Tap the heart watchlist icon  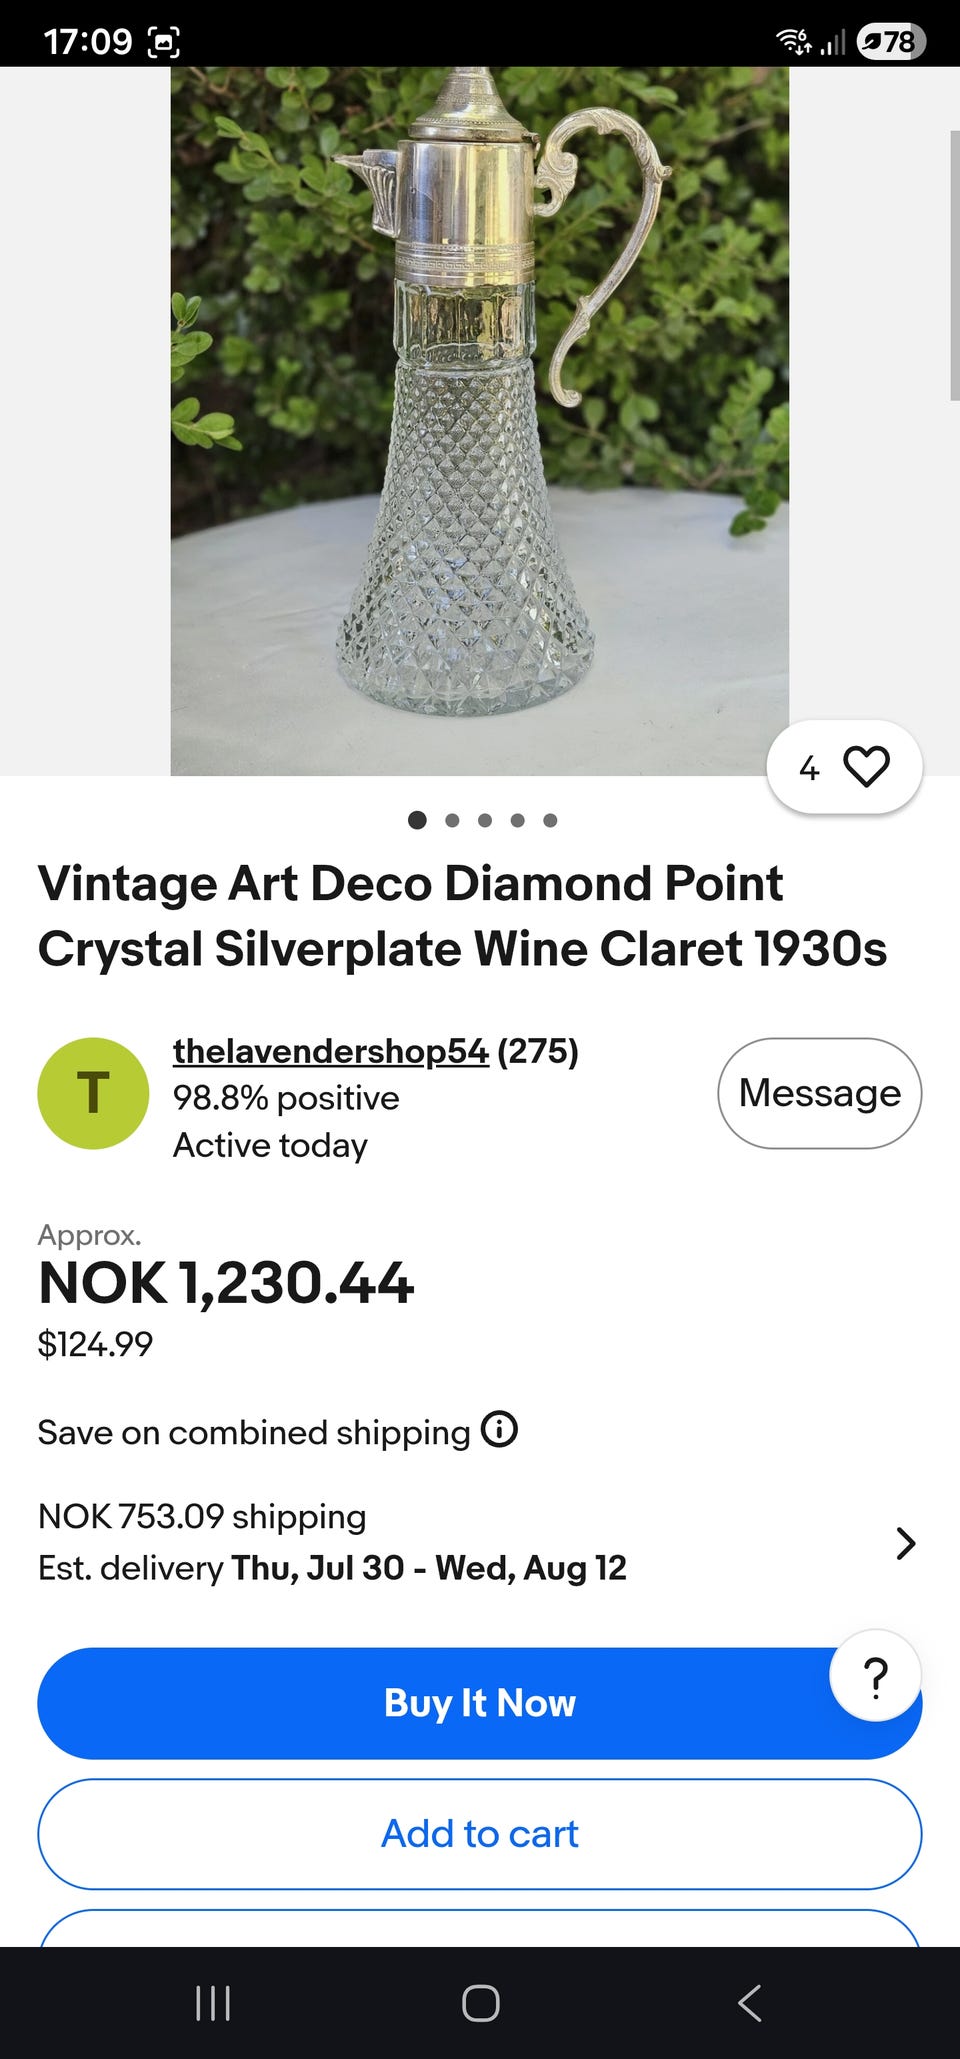pyautogui.click(x=866, y=767)
